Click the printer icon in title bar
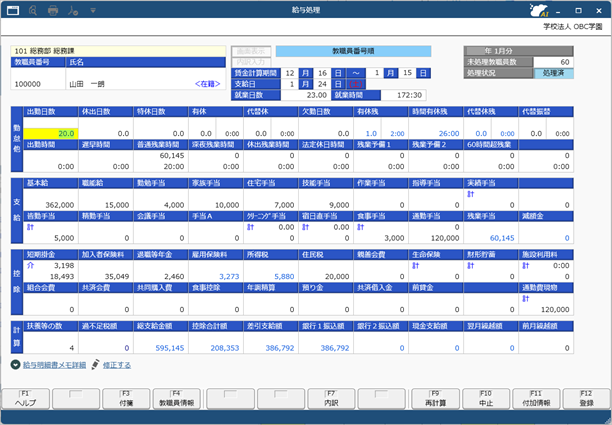The height and width of the screenshot is (425, 612). pyautogui.click(x=53, y=11)
